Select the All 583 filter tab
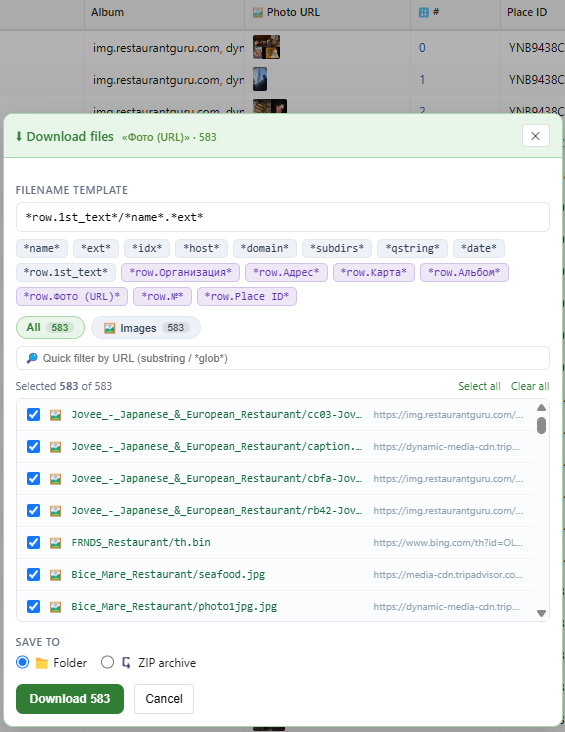The height and width of the screenshot is (732, 565). 50,328
